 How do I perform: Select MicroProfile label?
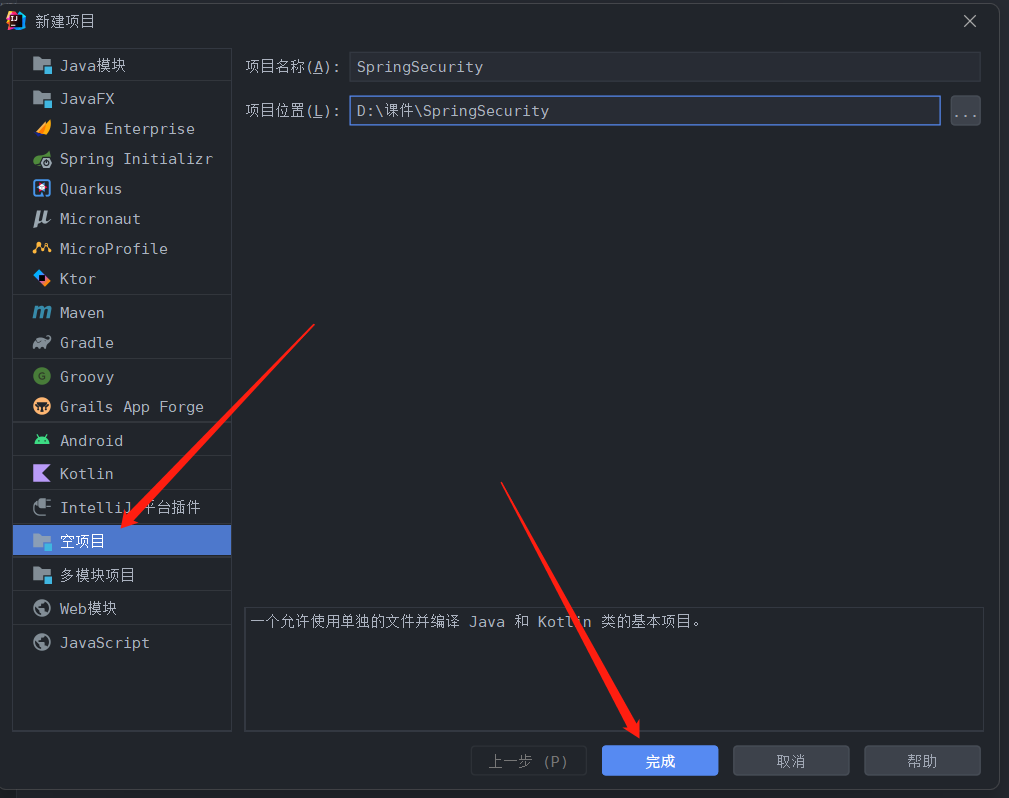click(x=113, y=248)
